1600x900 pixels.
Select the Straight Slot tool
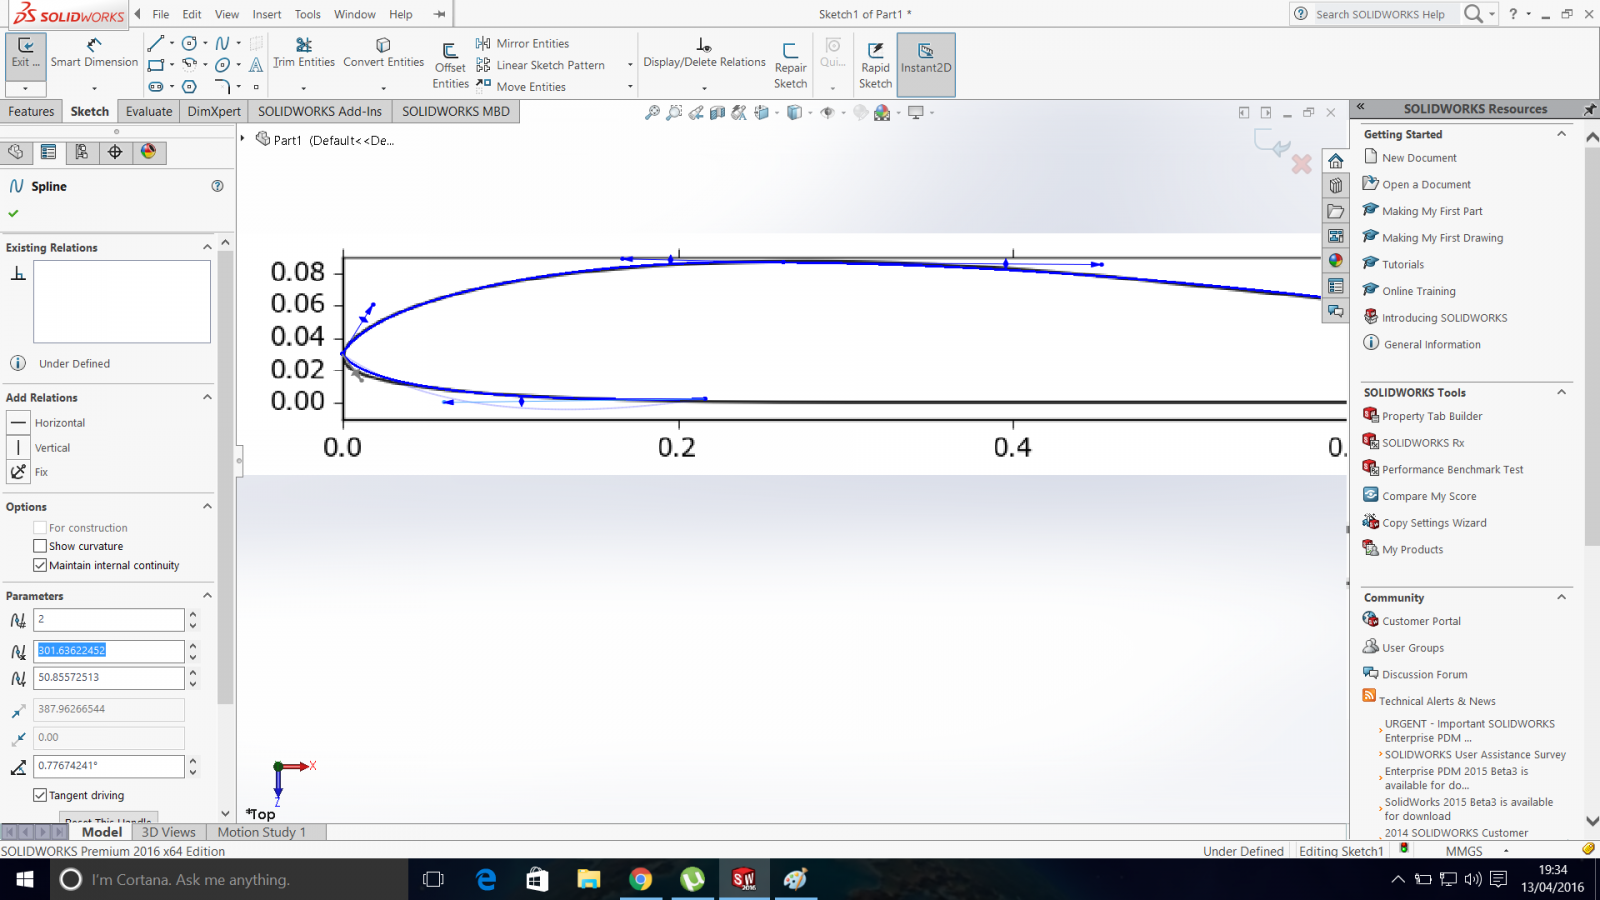155,87
